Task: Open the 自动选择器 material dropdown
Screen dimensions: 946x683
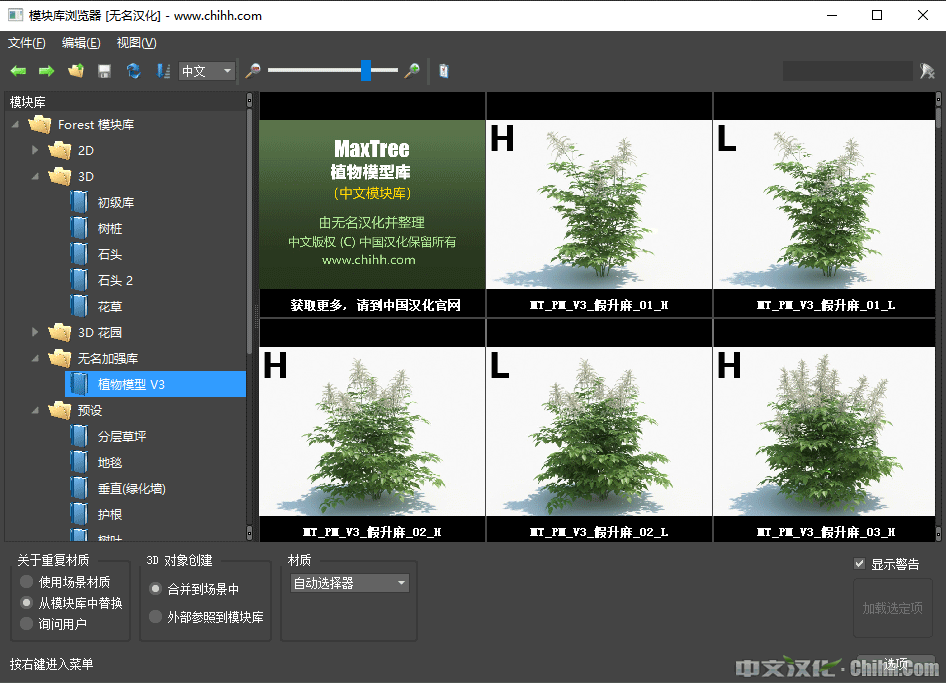Action: click(x=349, y=583)
